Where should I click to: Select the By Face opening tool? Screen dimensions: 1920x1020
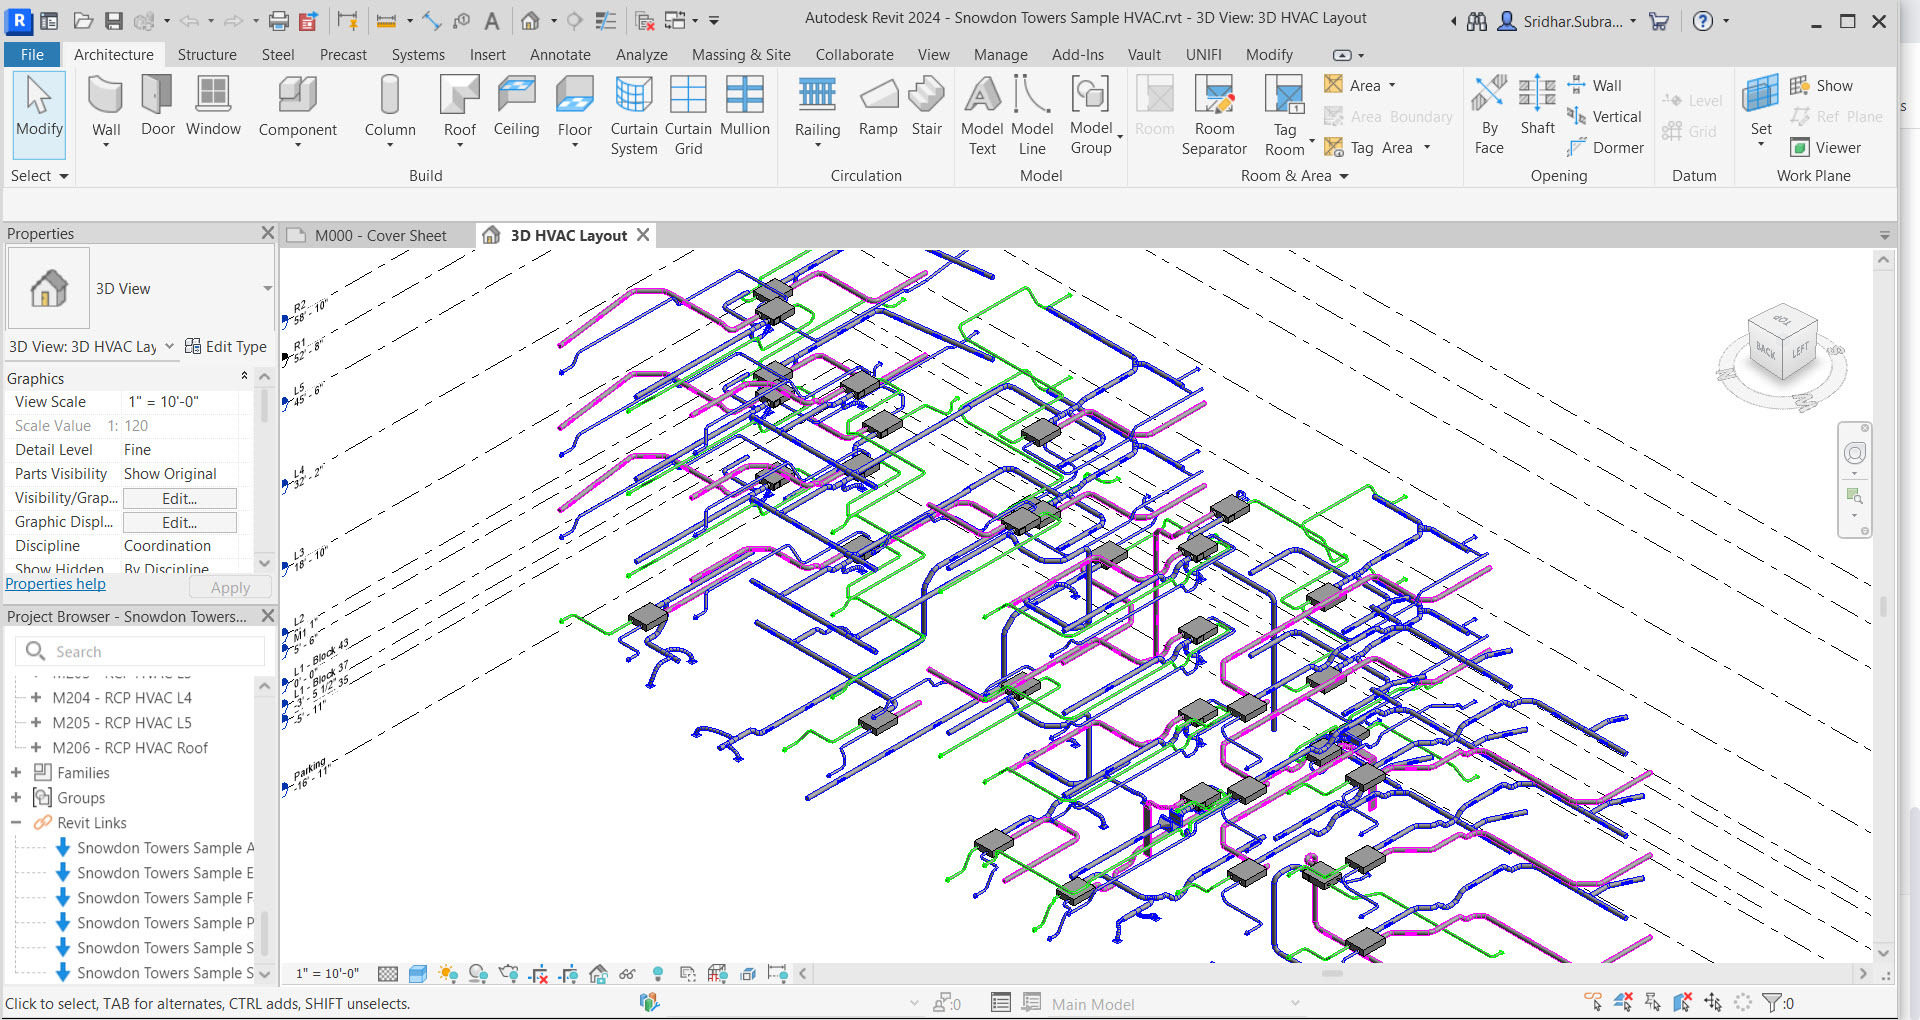pos(1489,116)
